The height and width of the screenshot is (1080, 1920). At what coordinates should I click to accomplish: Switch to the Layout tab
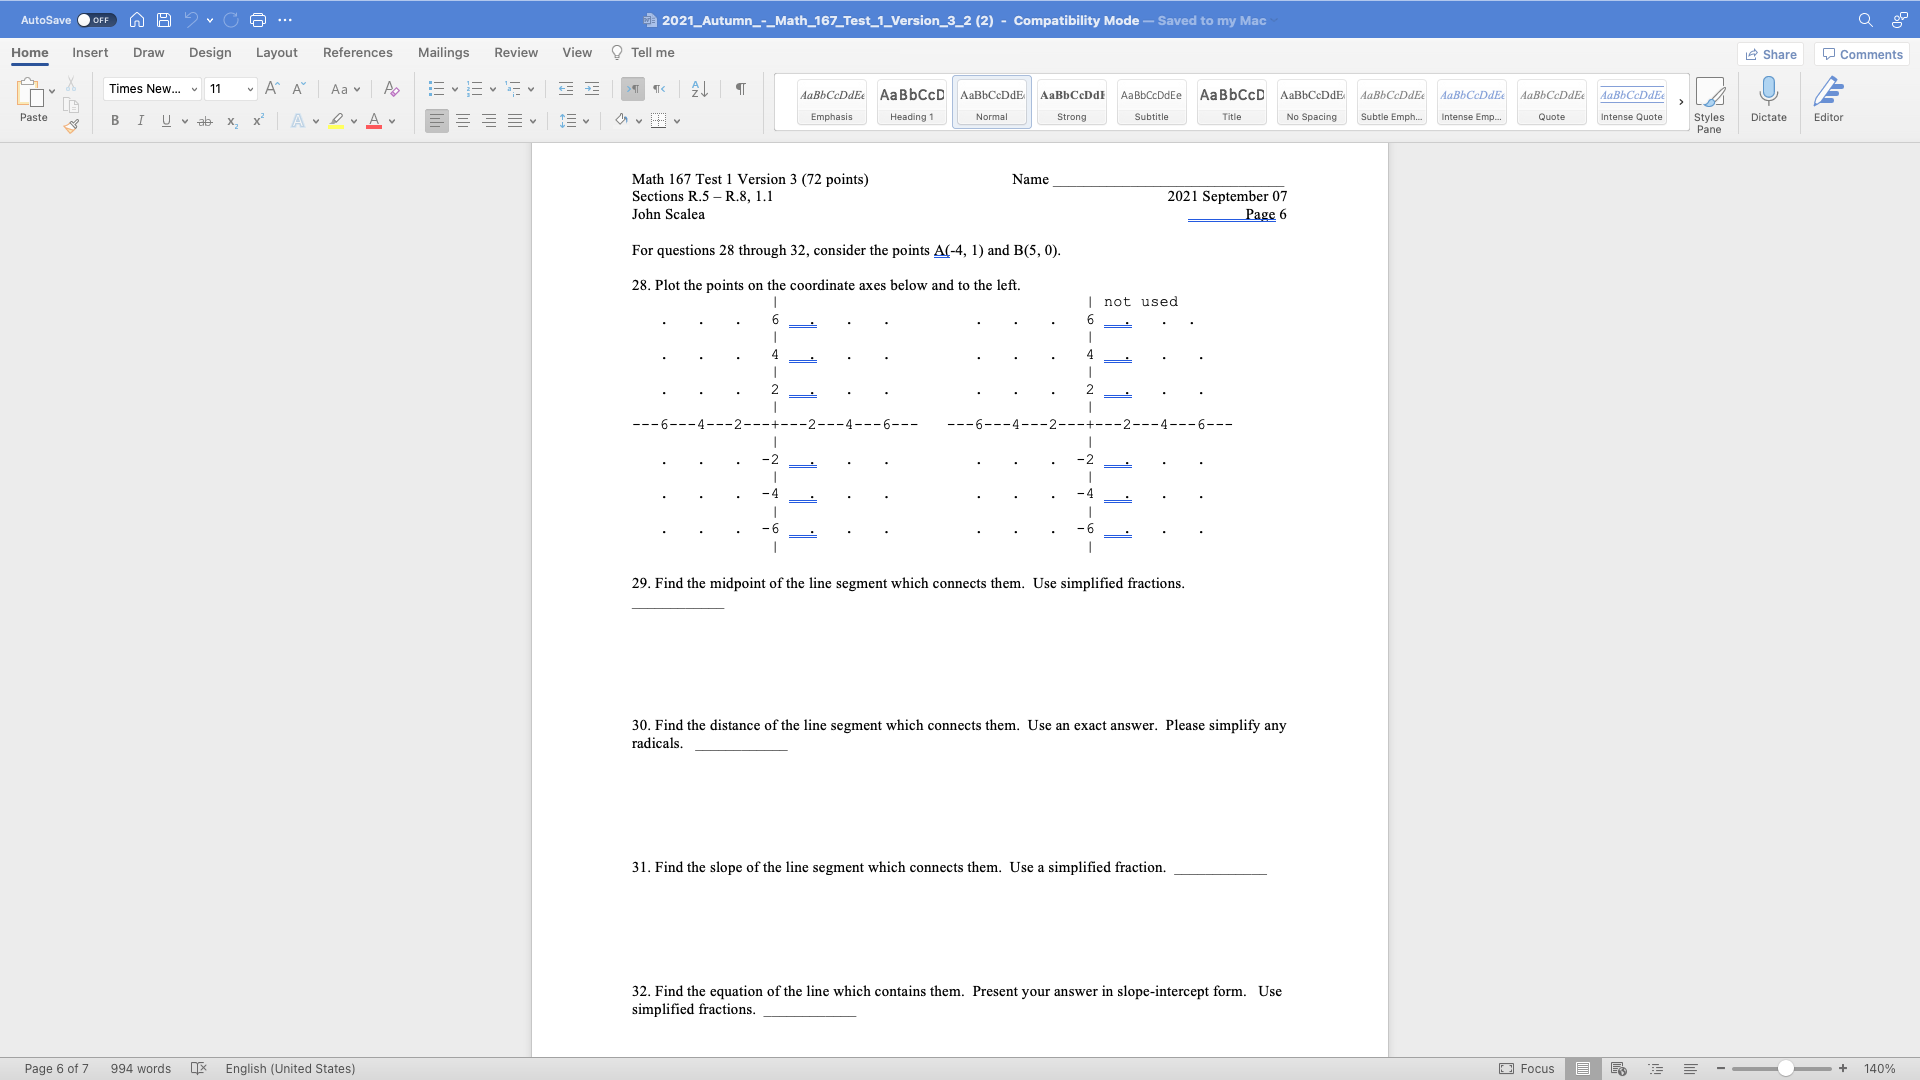276,53
